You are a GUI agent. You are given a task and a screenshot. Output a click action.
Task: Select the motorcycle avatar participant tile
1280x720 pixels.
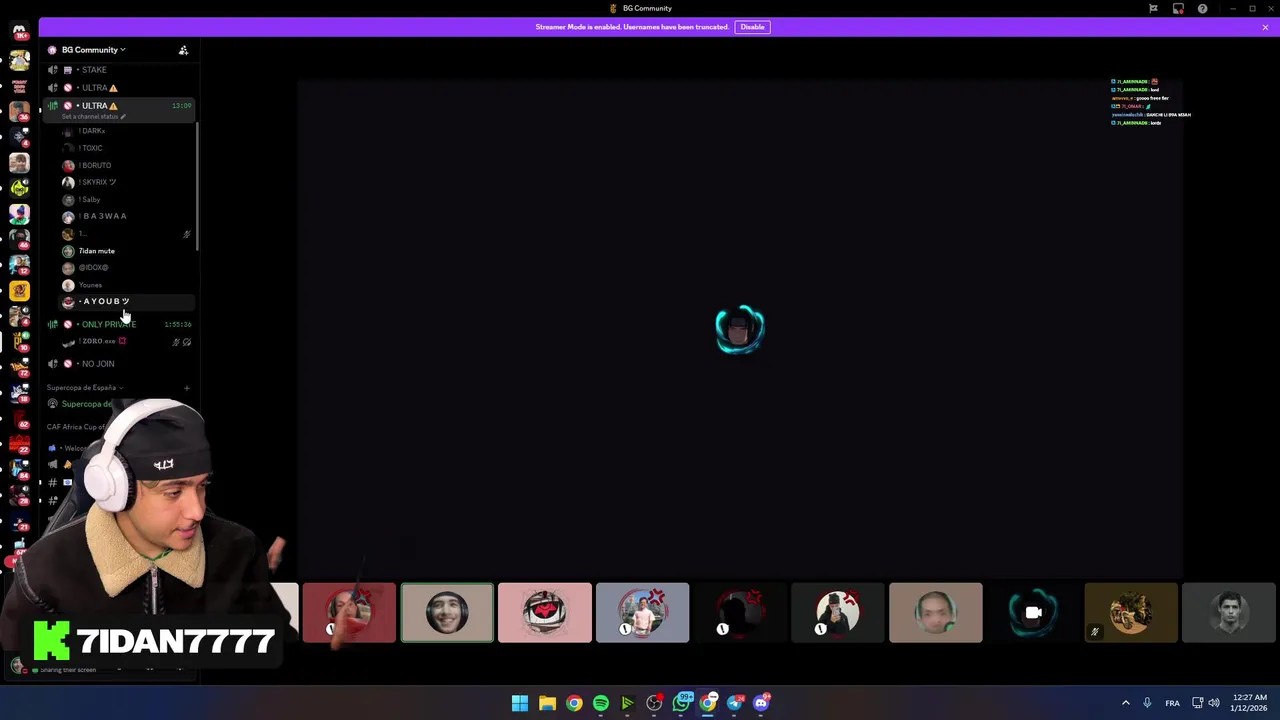[x=1131, y=613]
